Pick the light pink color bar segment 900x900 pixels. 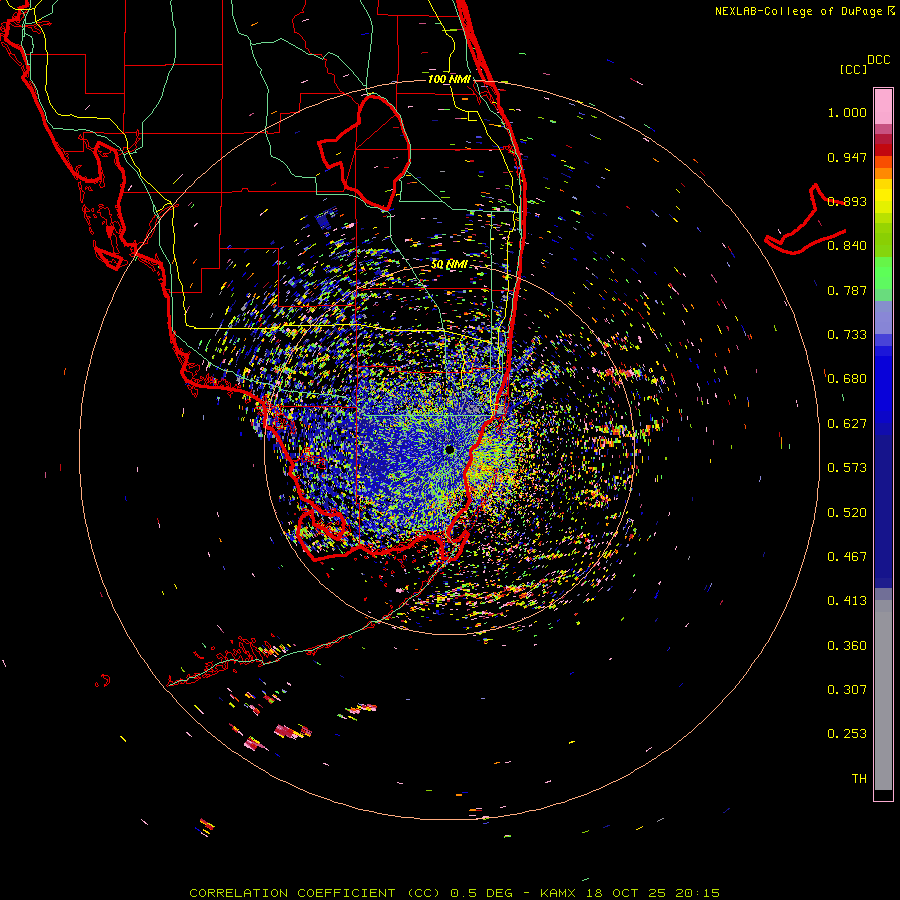coord(883,106)
